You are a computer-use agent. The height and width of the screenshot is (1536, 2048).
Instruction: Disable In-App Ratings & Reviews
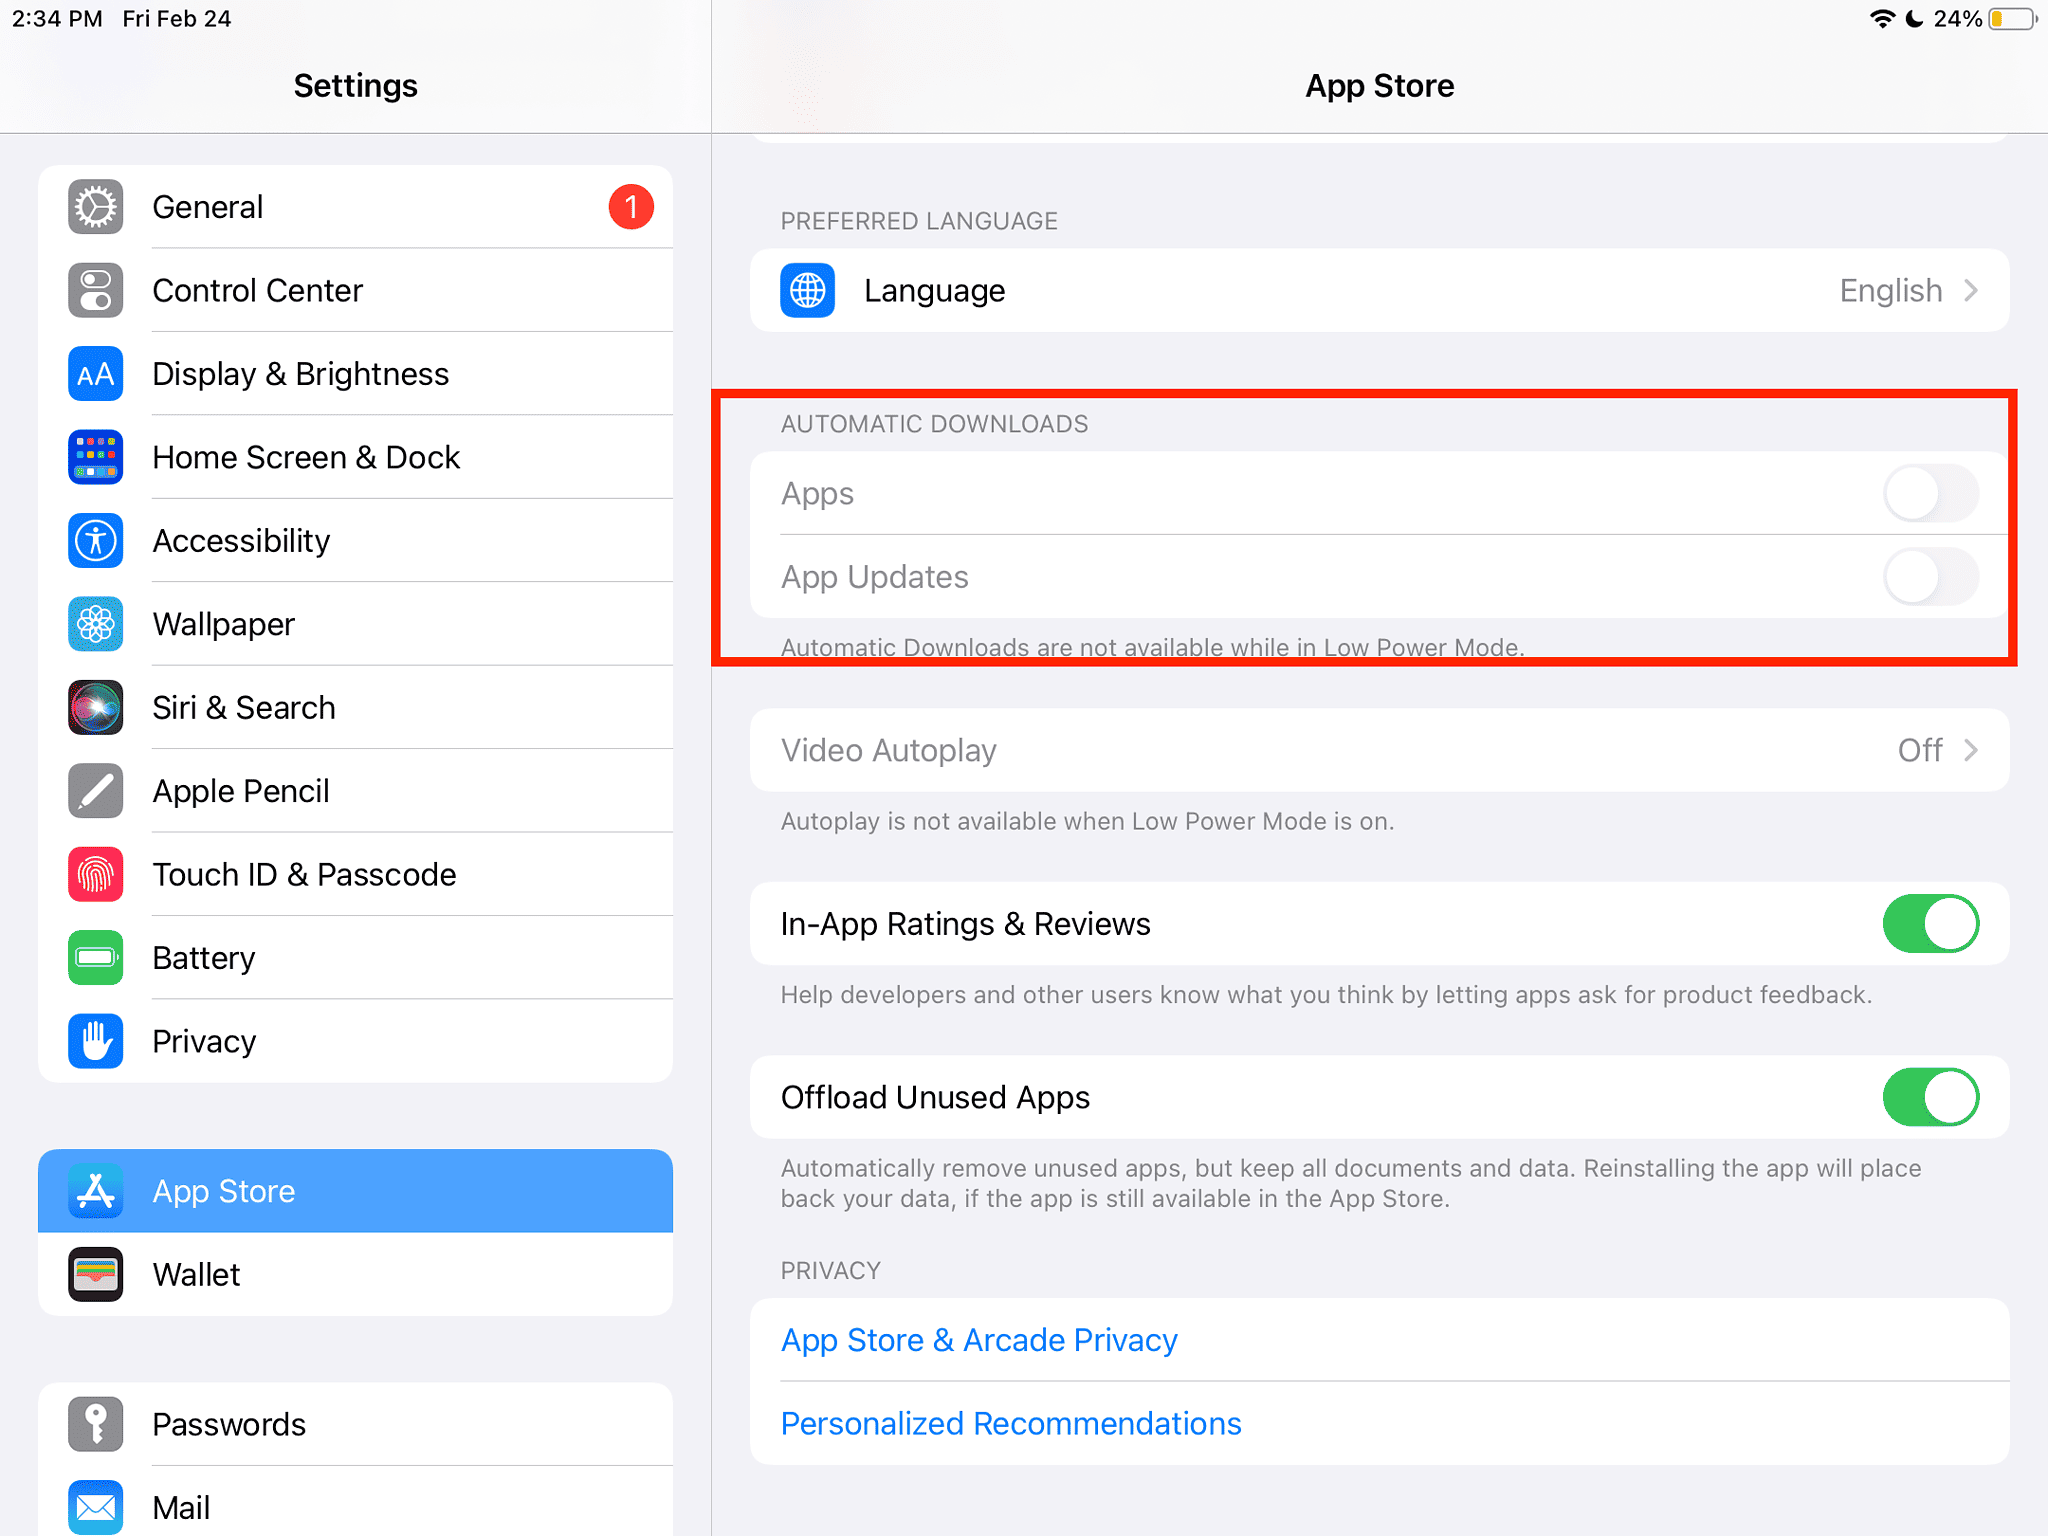coord(1930,923)
